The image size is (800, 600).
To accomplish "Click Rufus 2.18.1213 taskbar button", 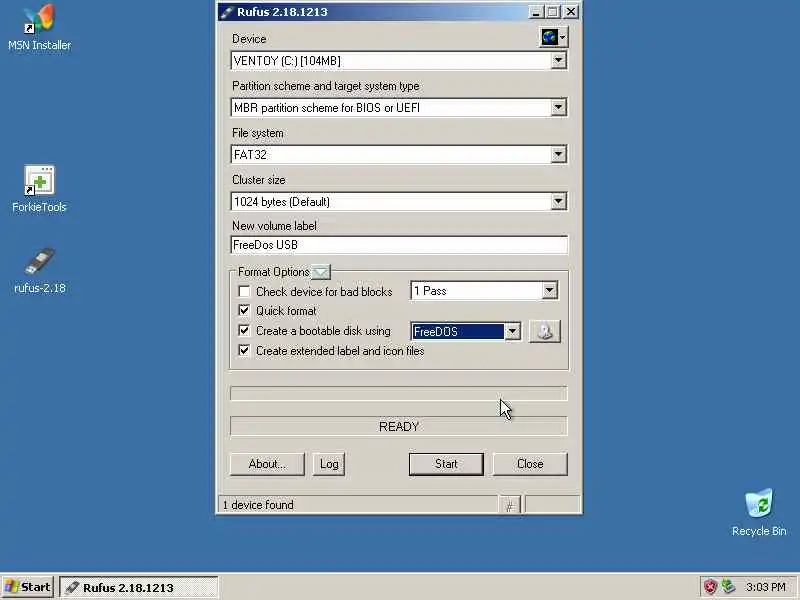I will click(139, 587).
